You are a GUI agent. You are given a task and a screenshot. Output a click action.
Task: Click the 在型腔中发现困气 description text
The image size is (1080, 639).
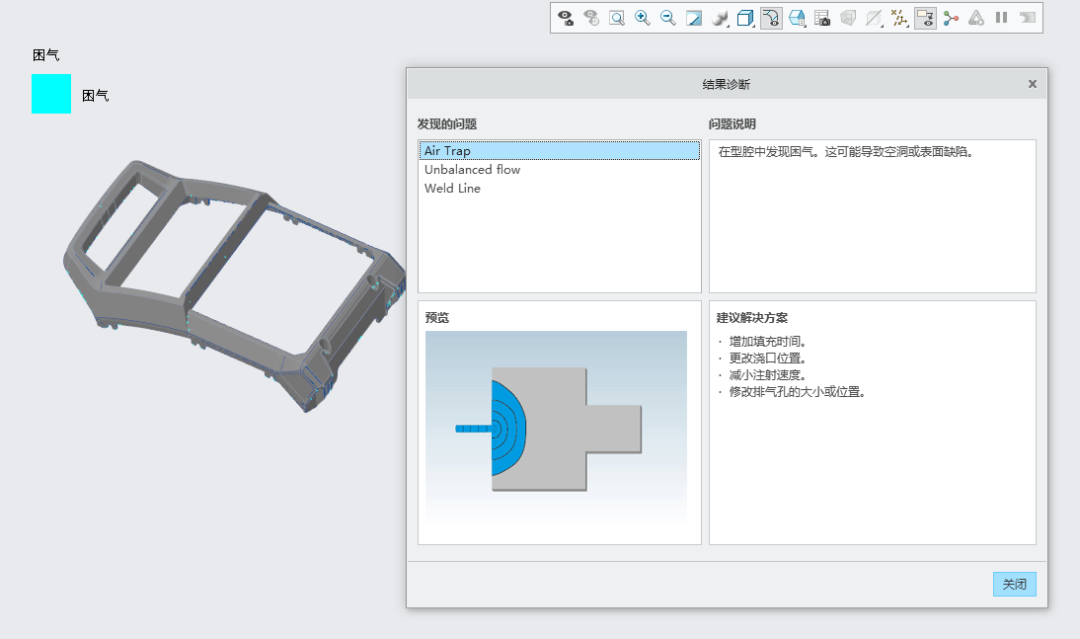[x=846, y=151]
